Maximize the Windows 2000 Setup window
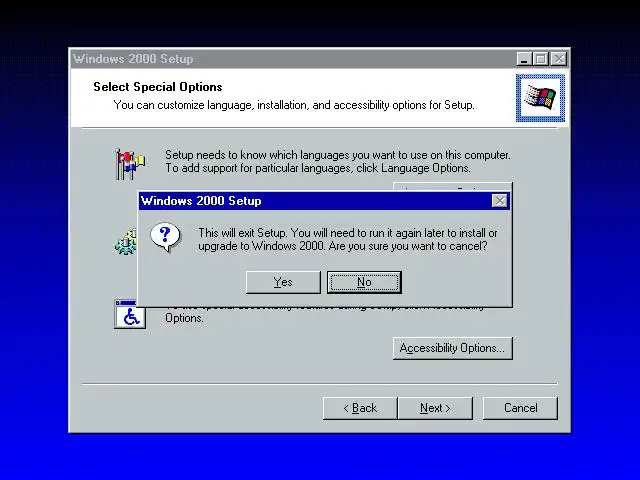Image resolution: width=640 pixels, height=480 pixels. pyautogui.click(x=541, y=59)
